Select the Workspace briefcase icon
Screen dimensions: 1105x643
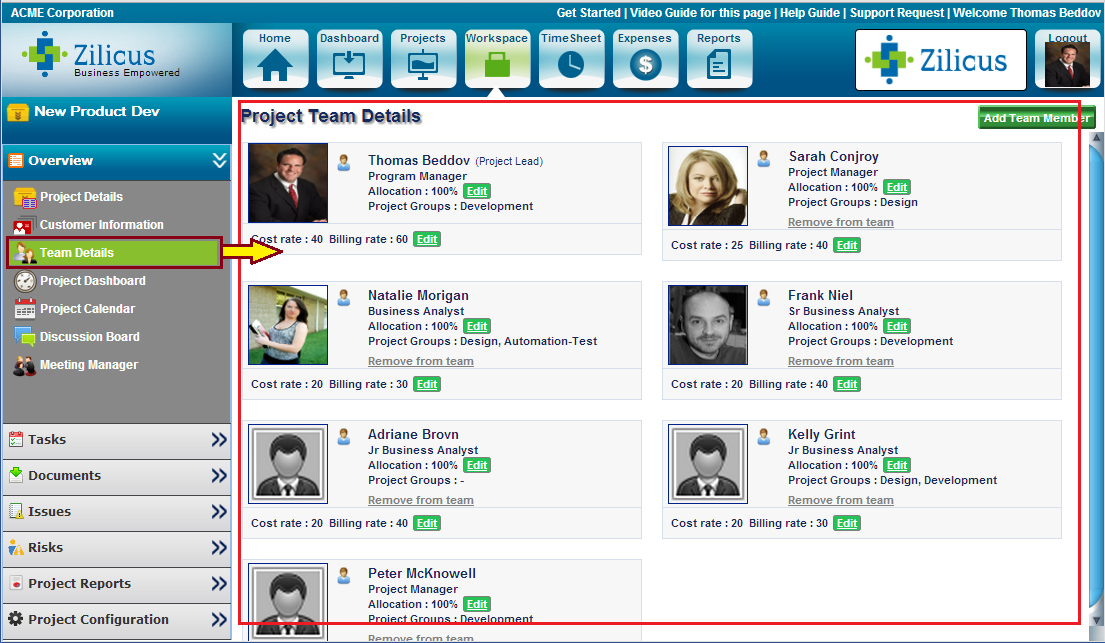tap(497, 65)
